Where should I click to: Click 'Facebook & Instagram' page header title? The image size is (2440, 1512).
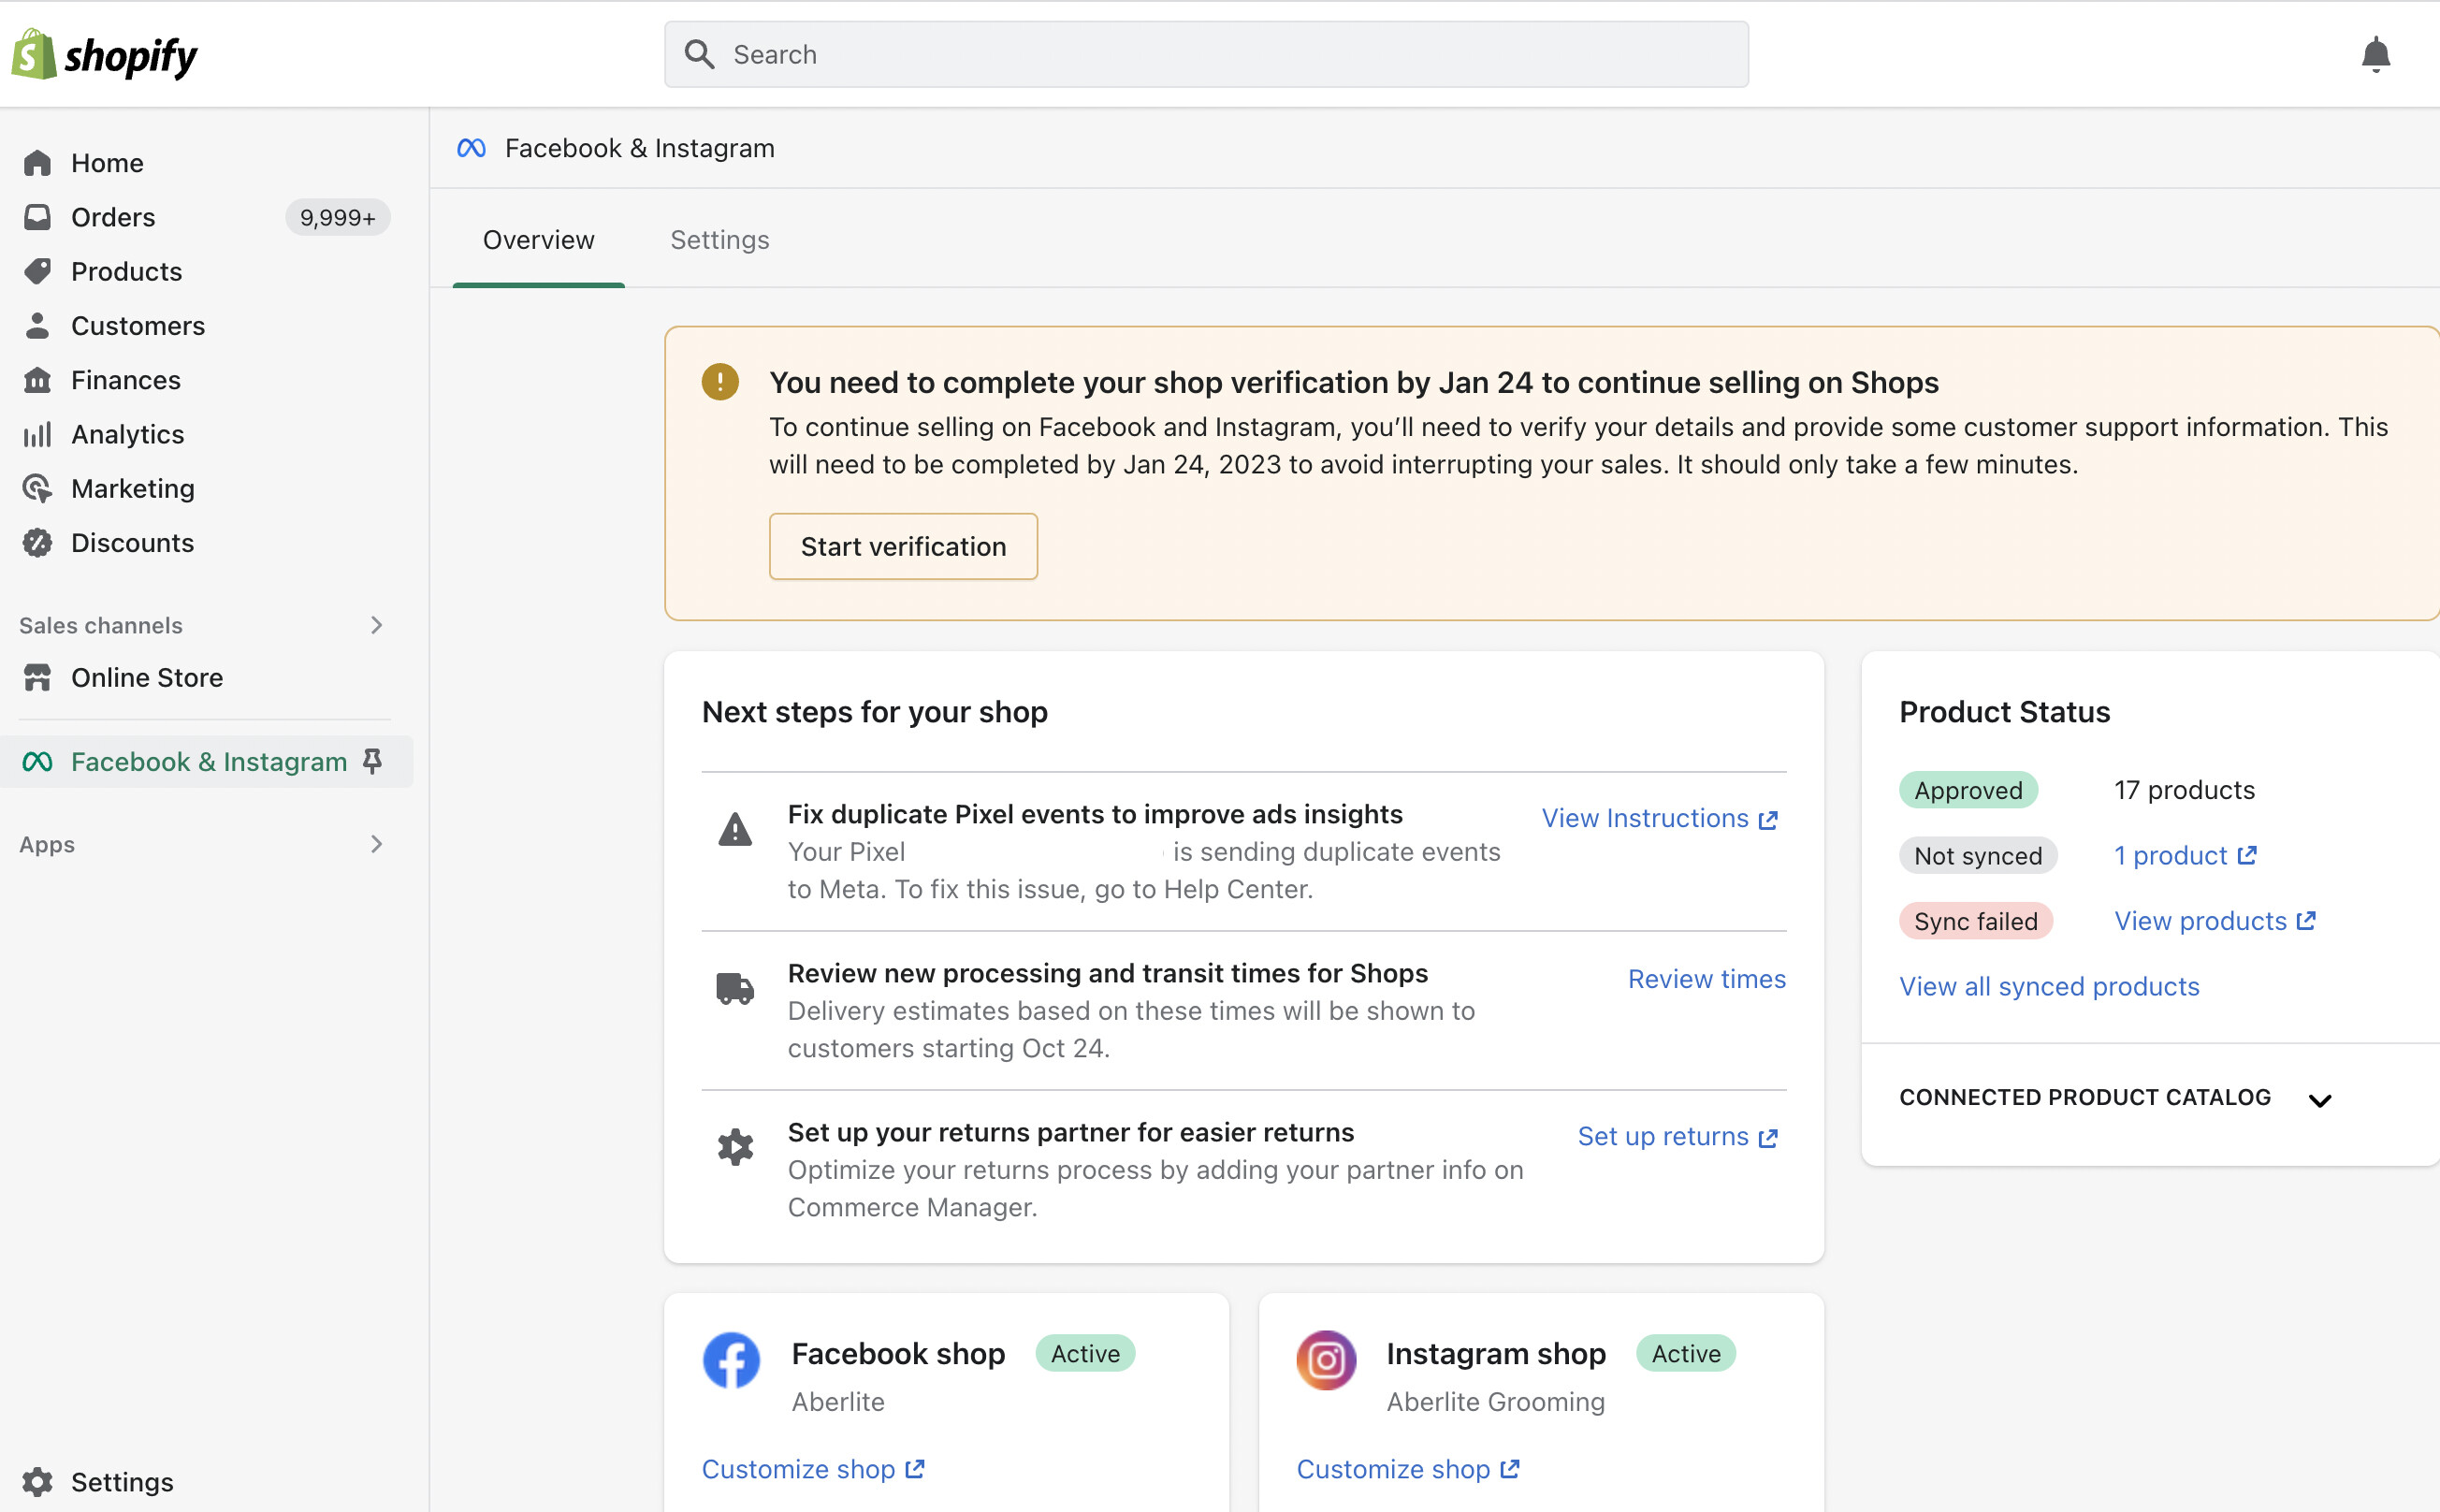coord(639,148)
